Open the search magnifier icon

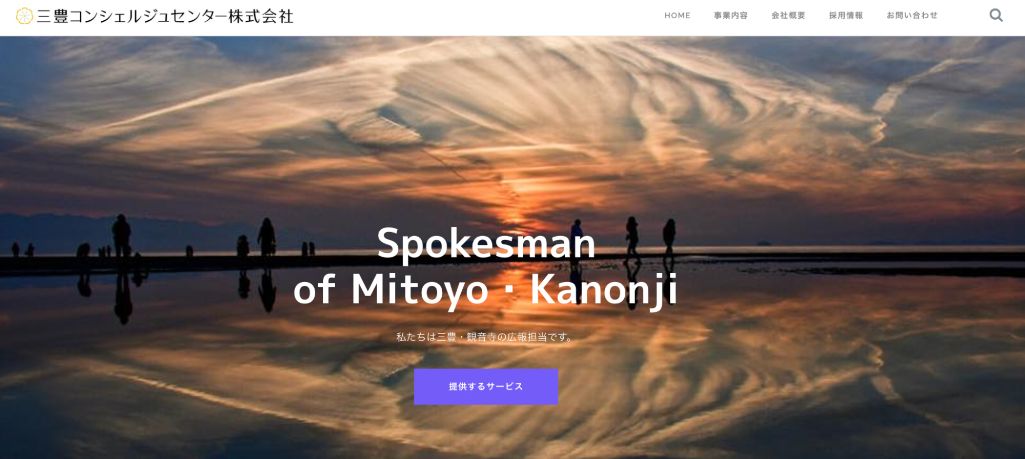coord(996,15)
